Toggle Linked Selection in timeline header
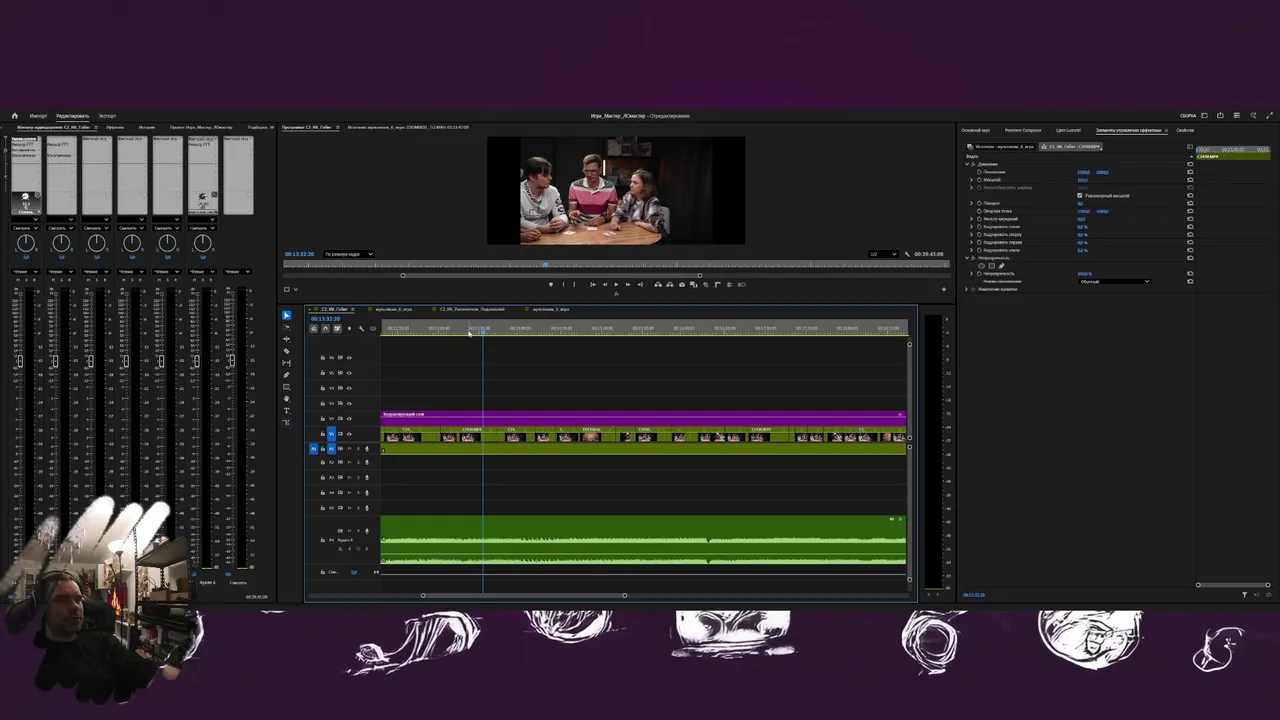Screen dimensions: 1280x720 tap(337, 328)
